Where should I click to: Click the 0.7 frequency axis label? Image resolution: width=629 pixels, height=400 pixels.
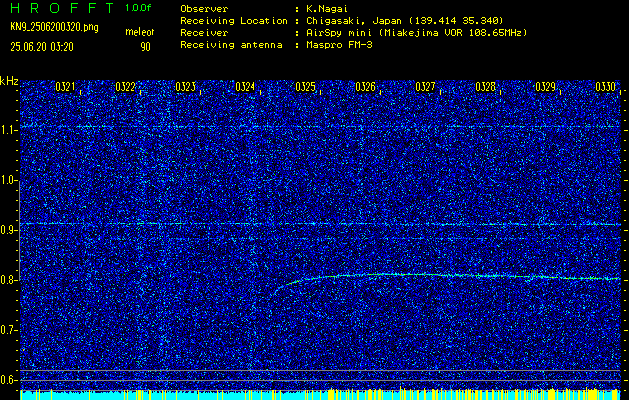point(8,330)
